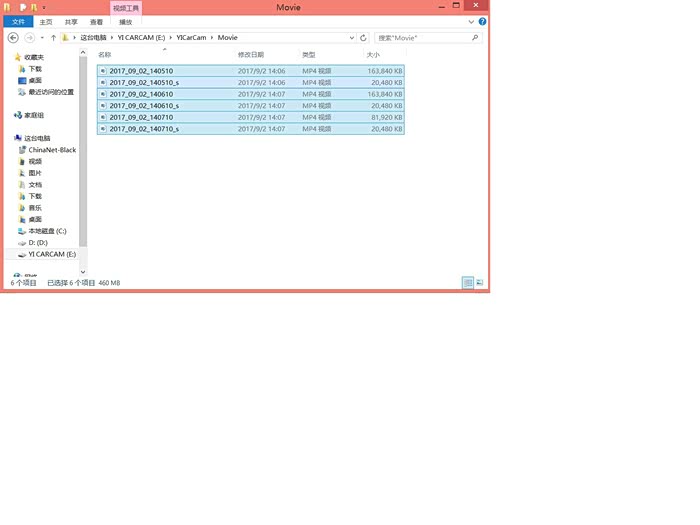Switch to details view layout
The image size is (700, 525).
pos(467,283)
